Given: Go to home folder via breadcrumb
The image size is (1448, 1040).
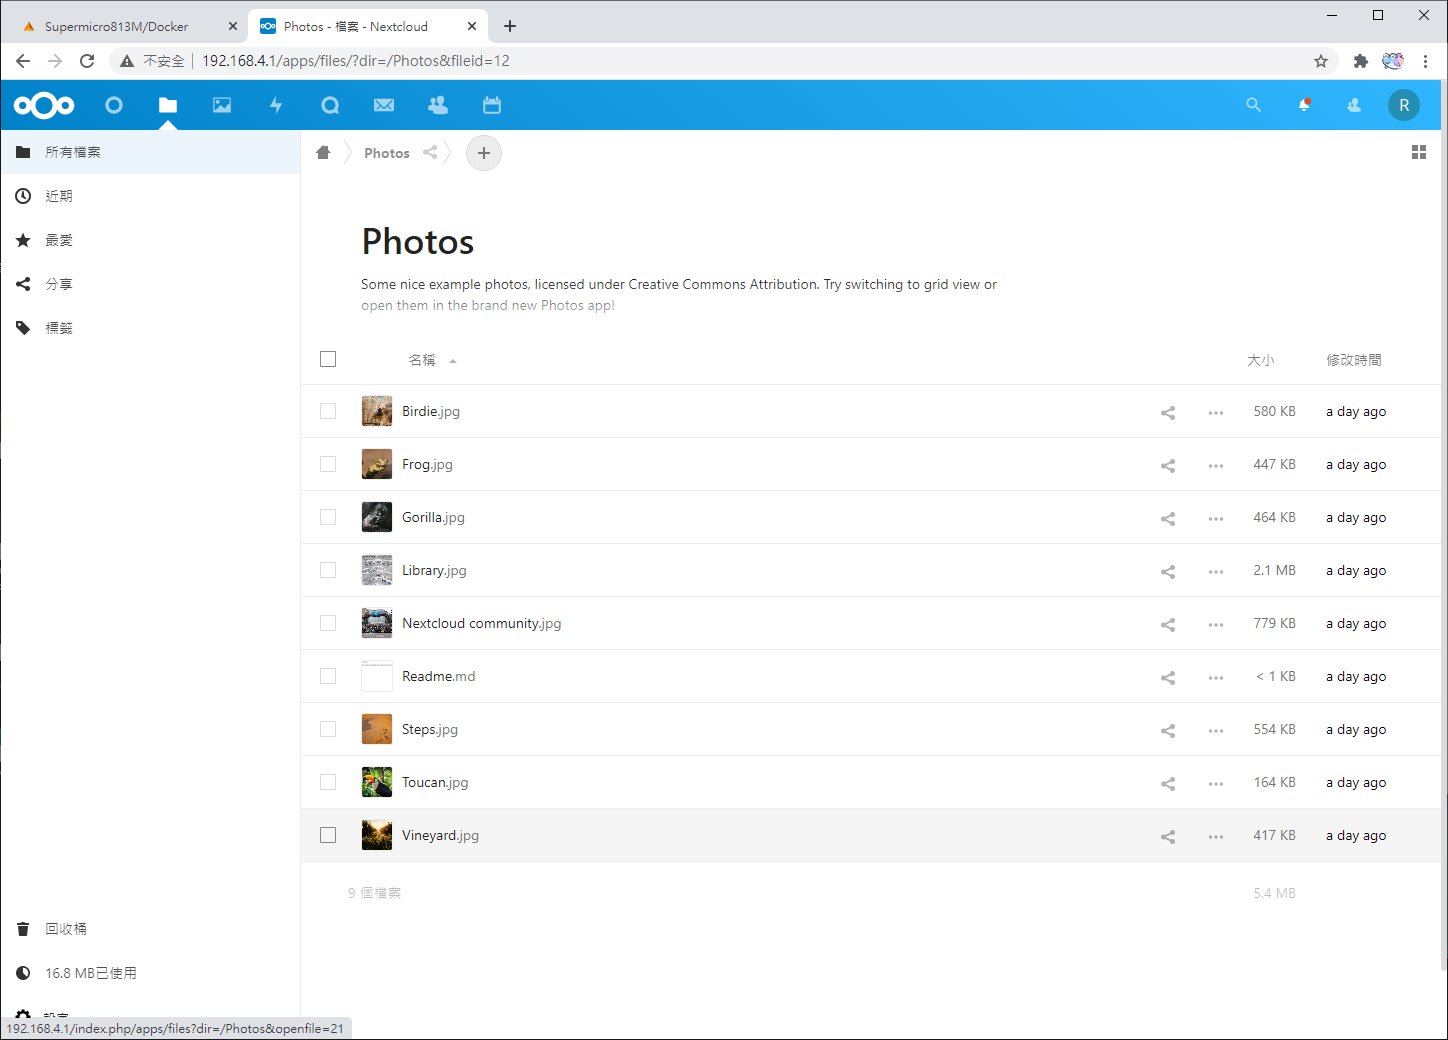Looking at the screenshot, I should (x=323, y=153).
